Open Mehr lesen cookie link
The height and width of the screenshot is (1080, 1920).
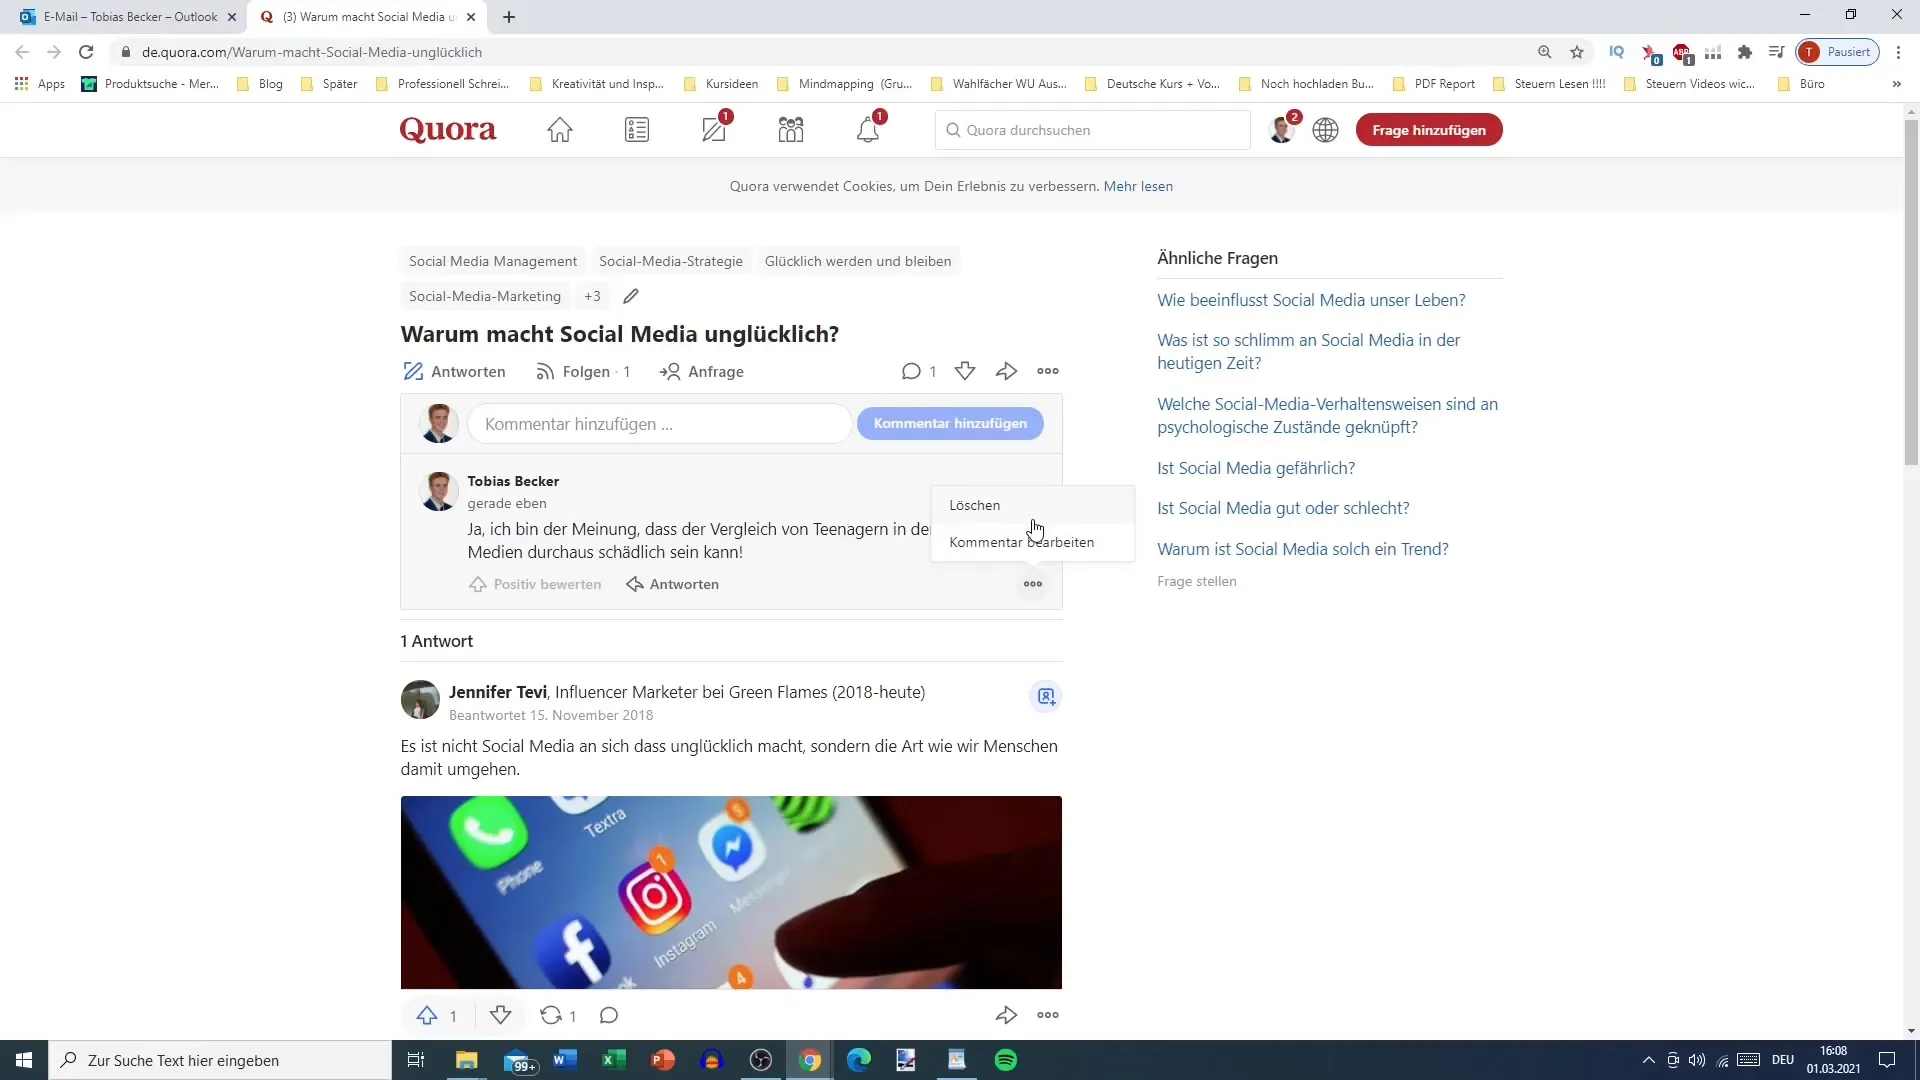click(1138, 186)
